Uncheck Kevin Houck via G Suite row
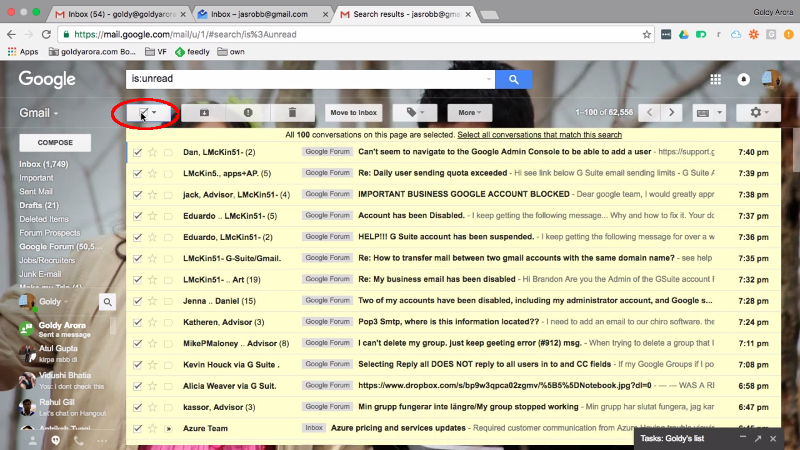 (x=137, y=365)
